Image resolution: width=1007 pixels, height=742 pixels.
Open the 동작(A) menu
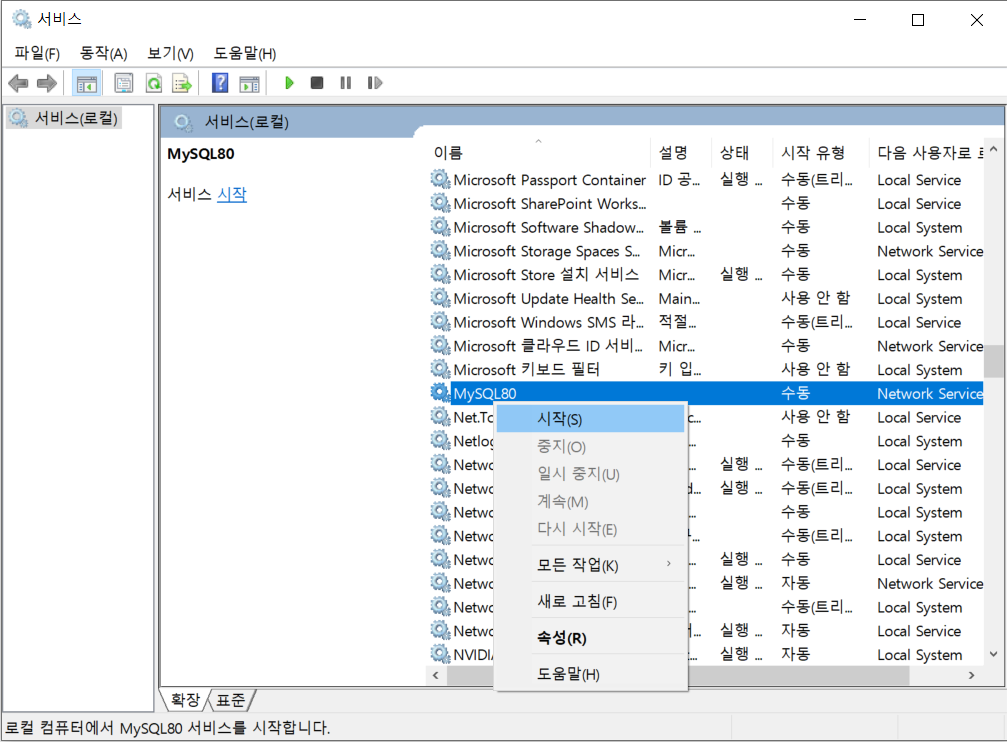coord(103,53)
